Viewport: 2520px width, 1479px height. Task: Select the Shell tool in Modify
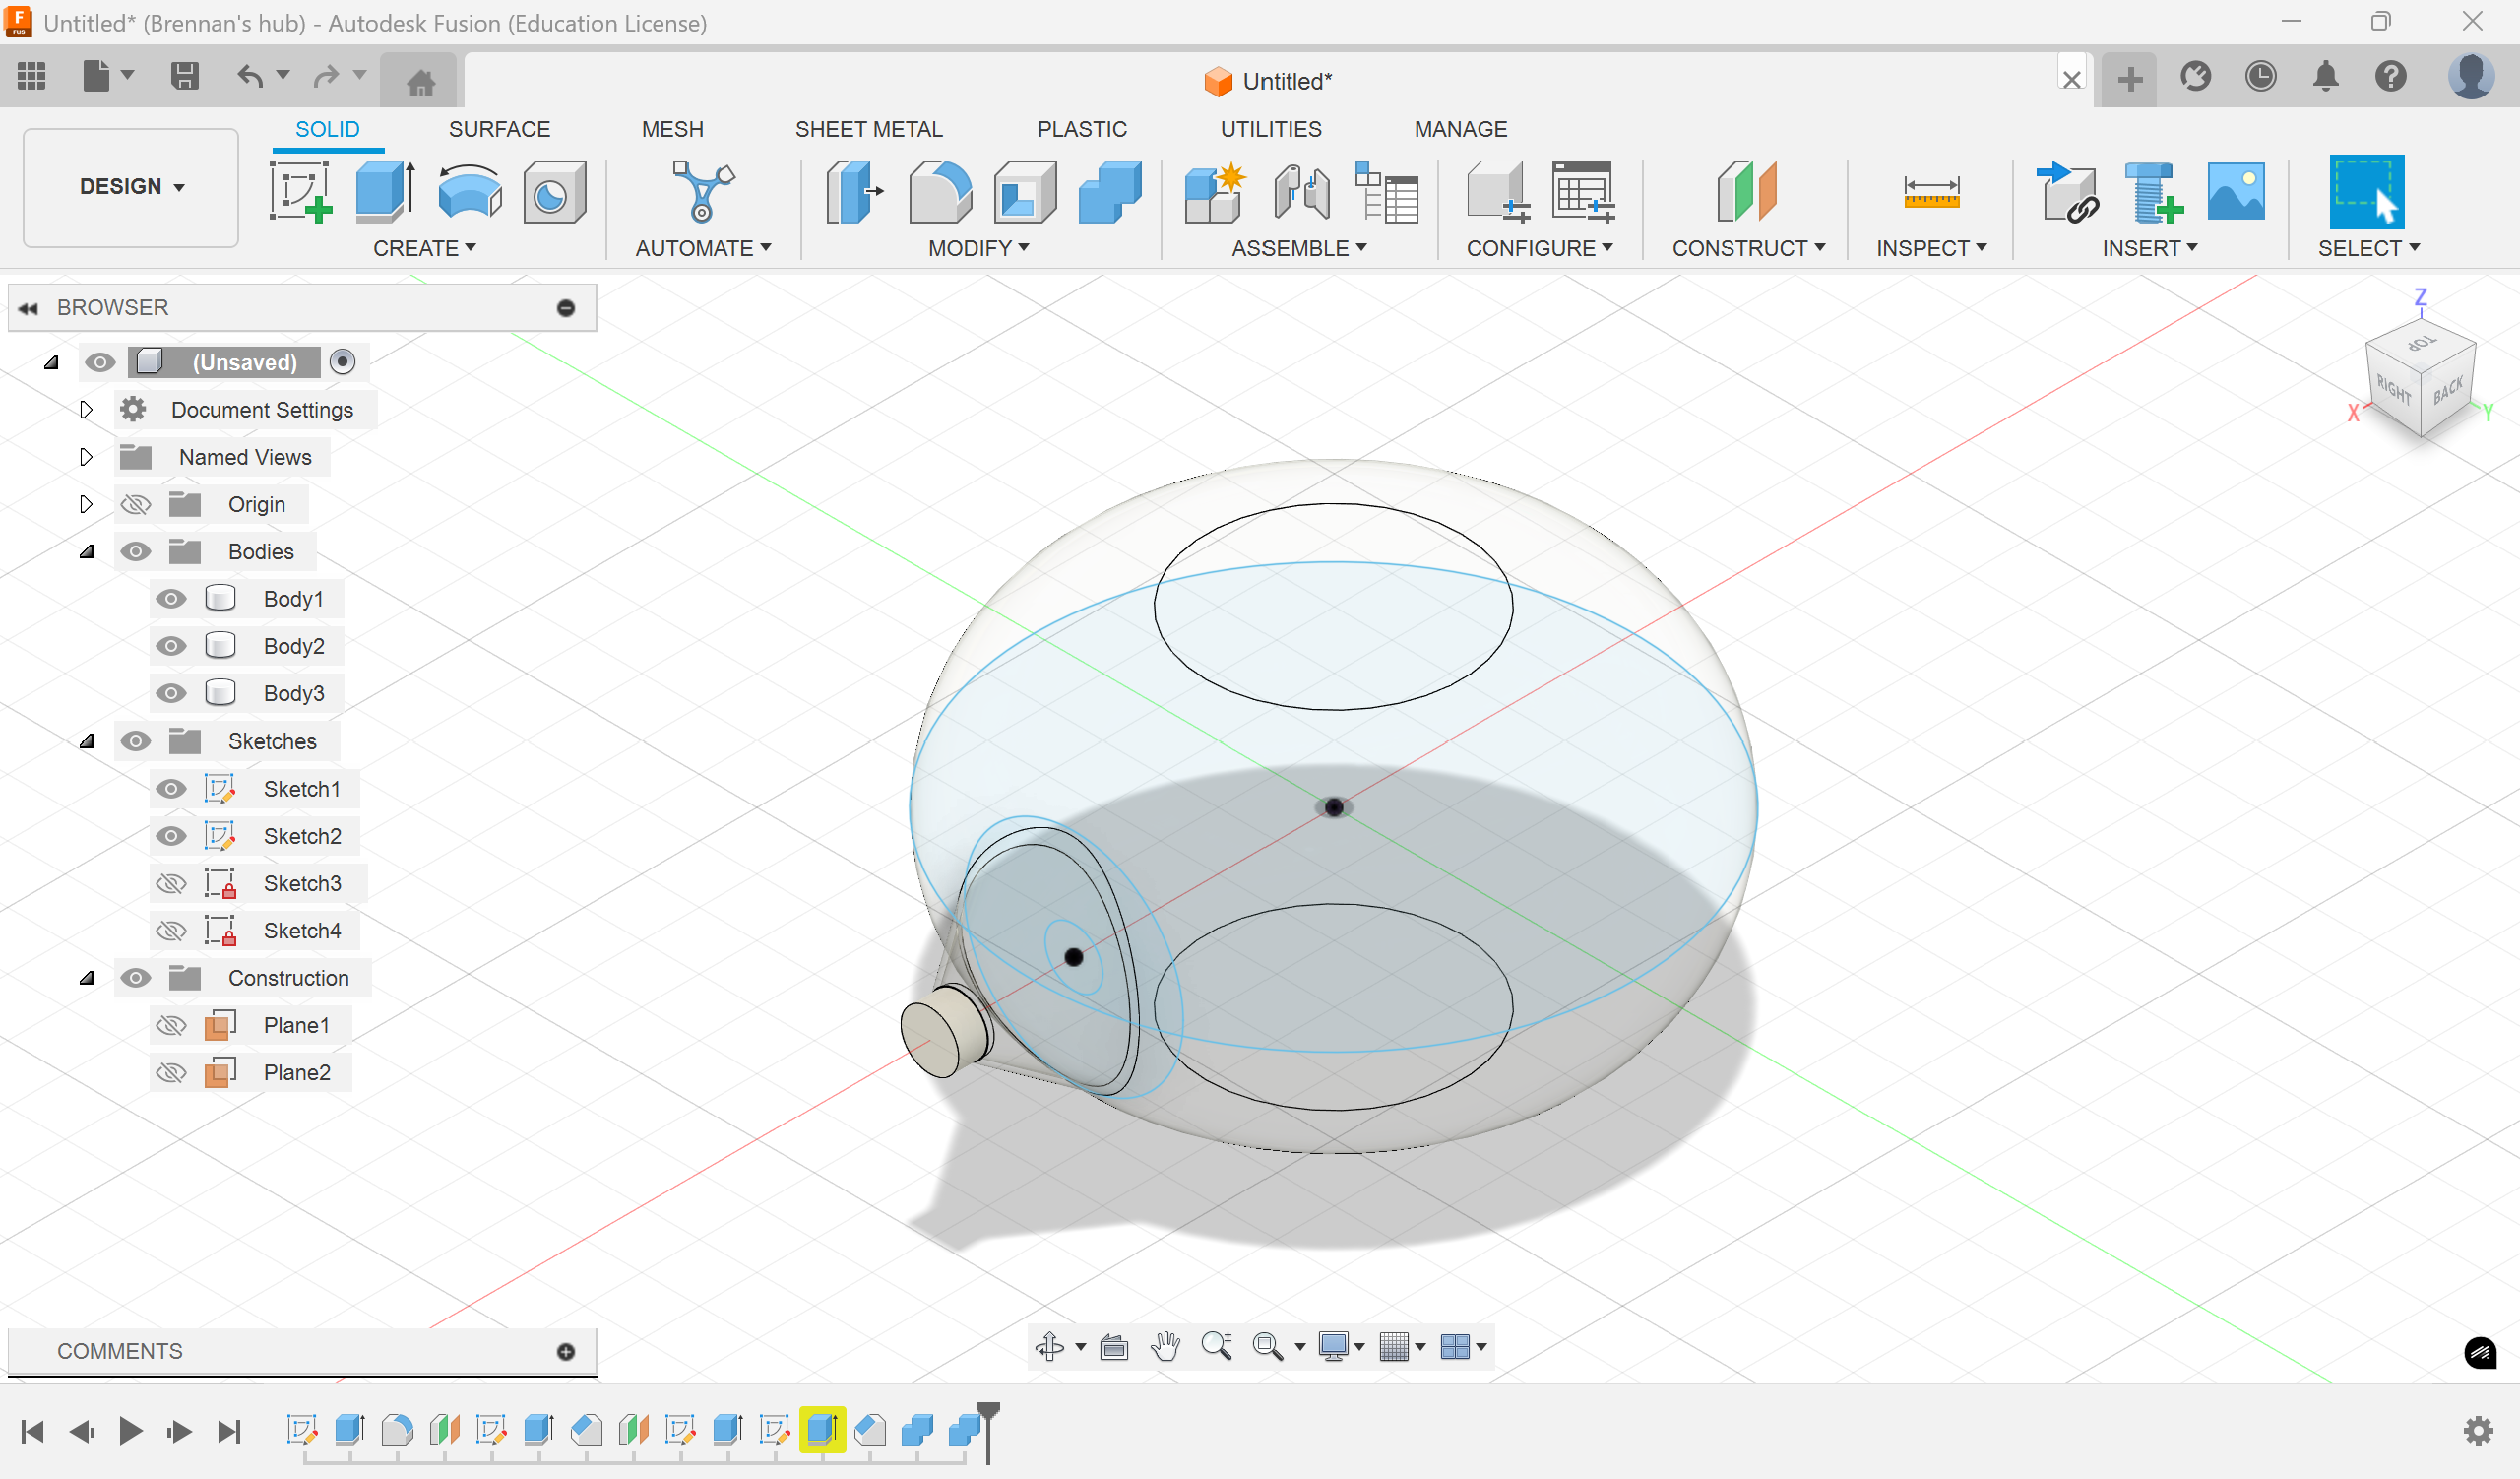pos(1024,191)
